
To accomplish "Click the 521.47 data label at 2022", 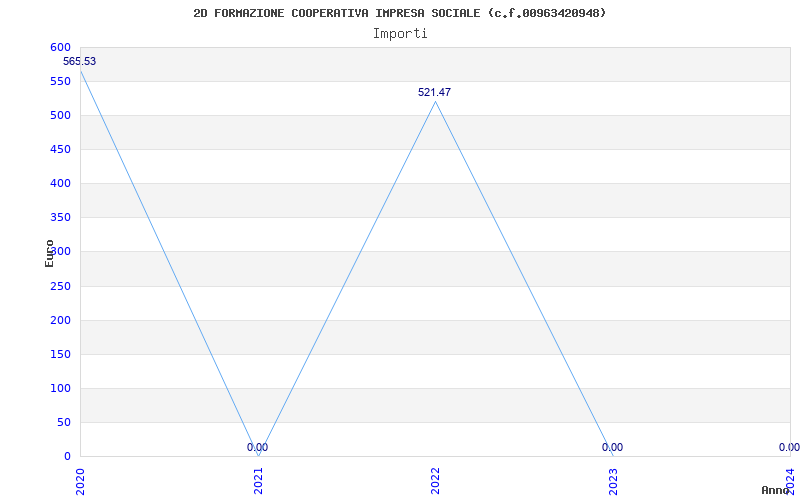I will tap(435, 92).
